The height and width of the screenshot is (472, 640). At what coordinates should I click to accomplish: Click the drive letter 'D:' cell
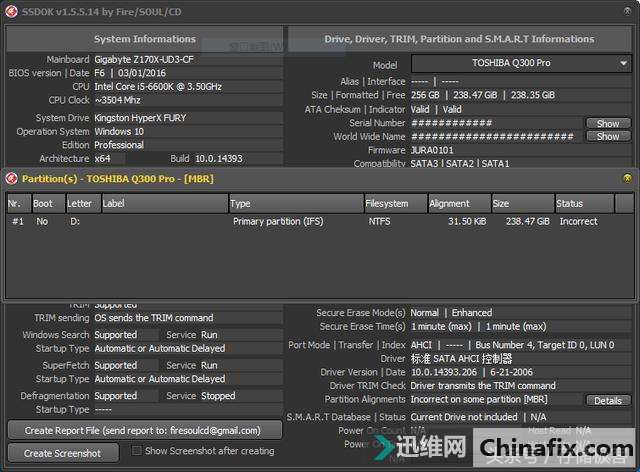(75, 221)
